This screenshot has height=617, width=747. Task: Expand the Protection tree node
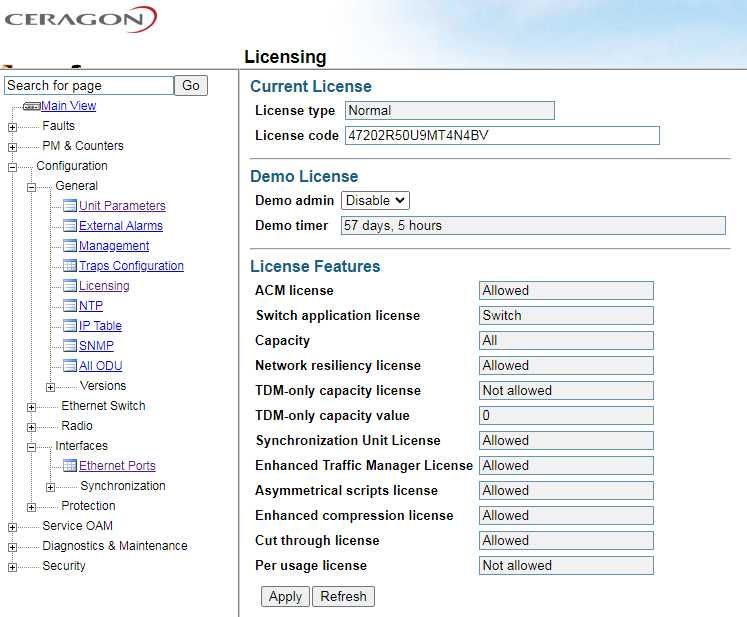coord(31,507)
